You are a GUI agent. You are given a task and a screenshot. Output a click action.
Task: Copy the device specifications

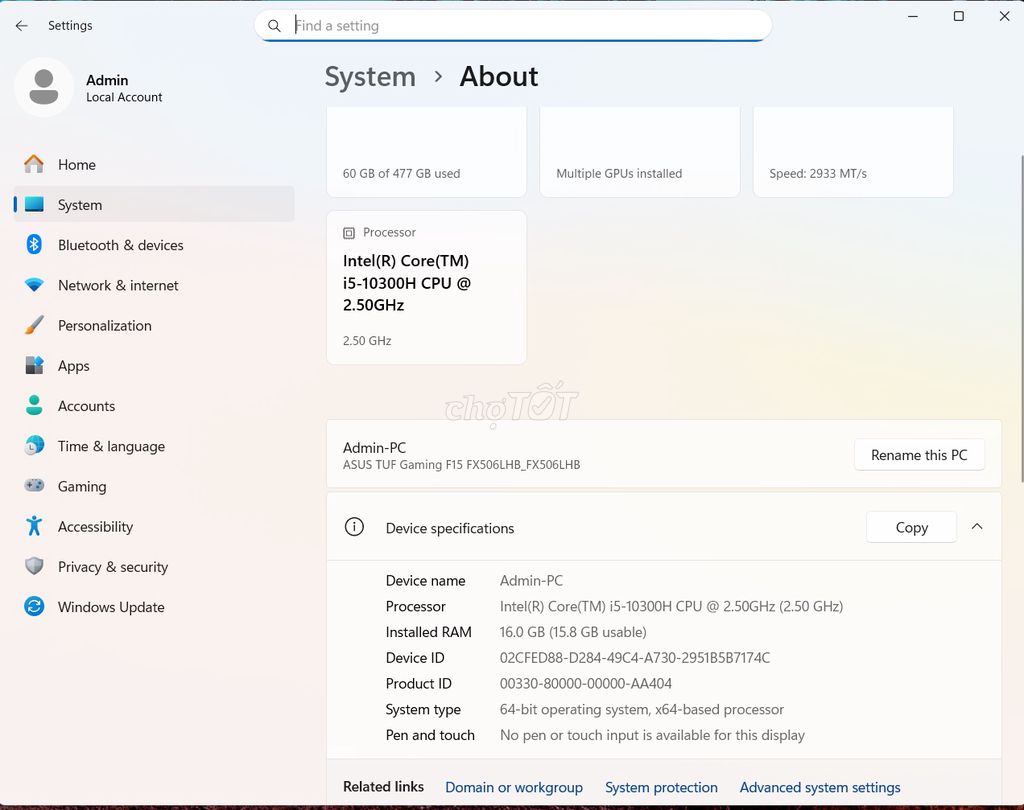(910, 527)
